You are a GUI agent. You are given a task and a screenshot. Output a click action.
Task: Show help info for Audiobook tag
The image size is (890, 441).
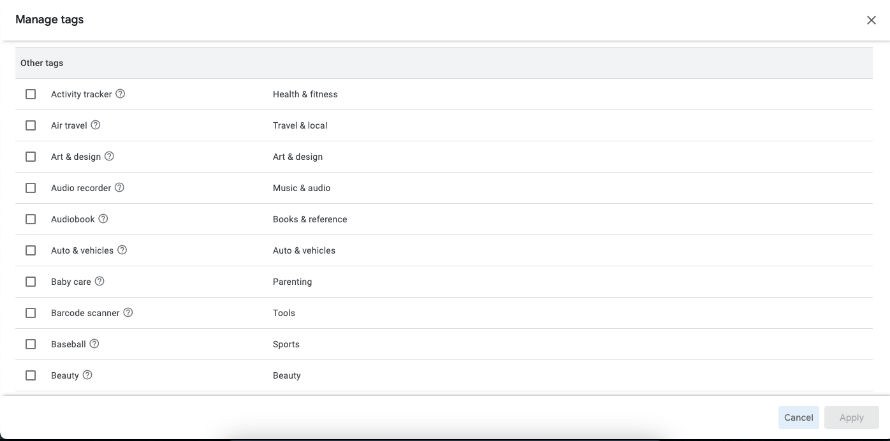(x=103, y=219)
